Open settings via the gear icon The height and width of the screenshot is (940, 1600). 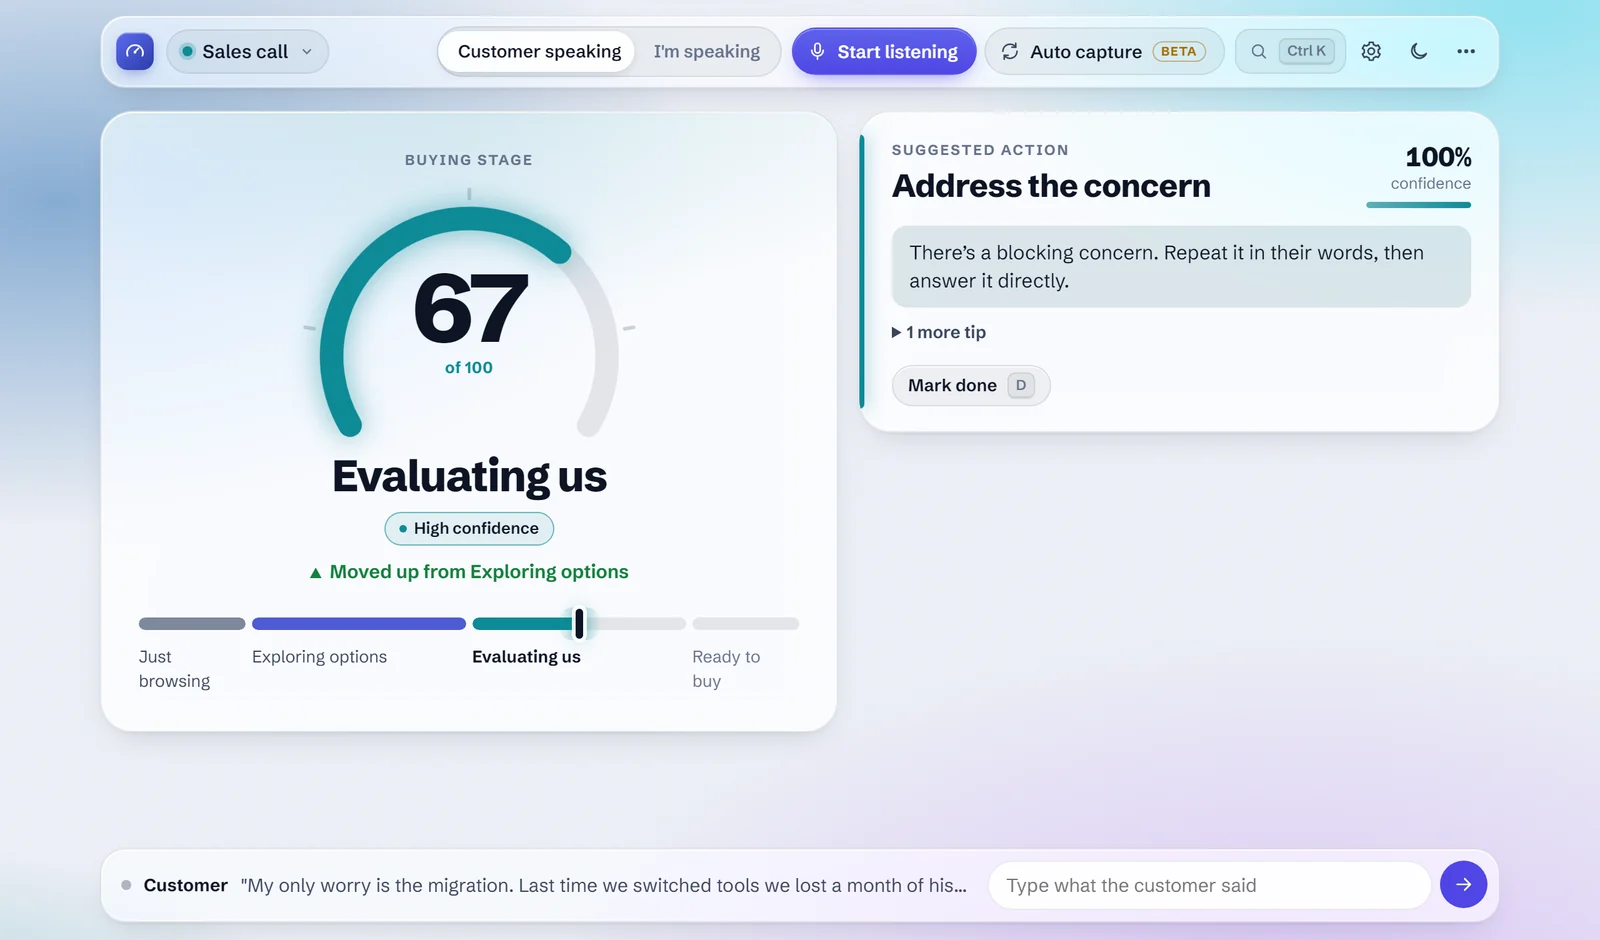pos(1371,51)
